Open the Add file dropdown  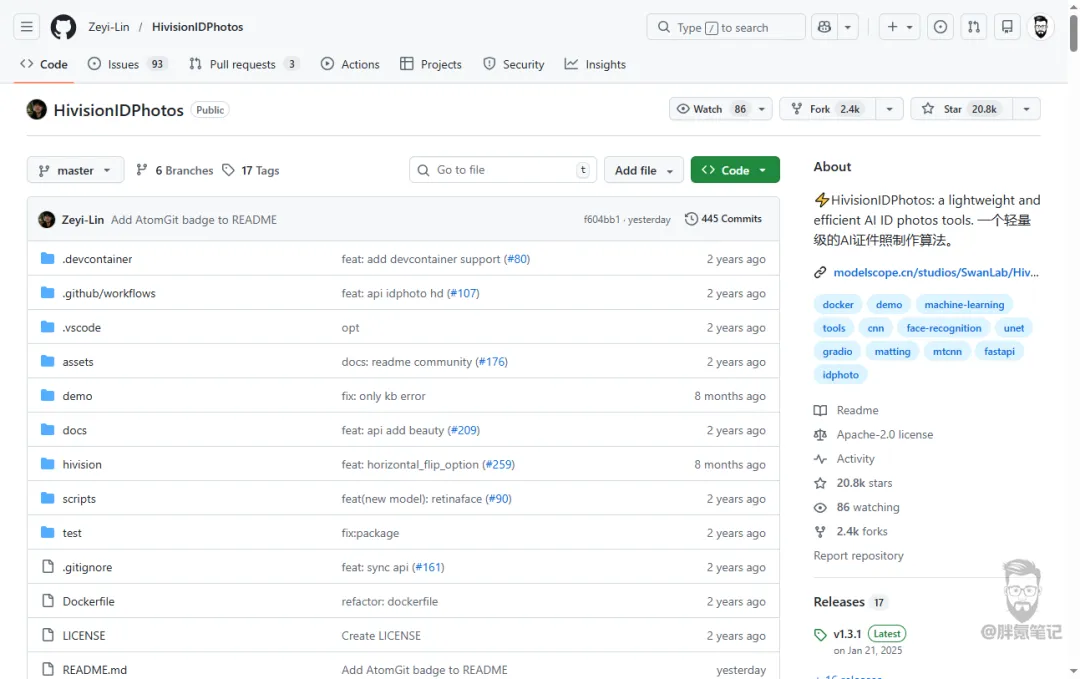643,170
